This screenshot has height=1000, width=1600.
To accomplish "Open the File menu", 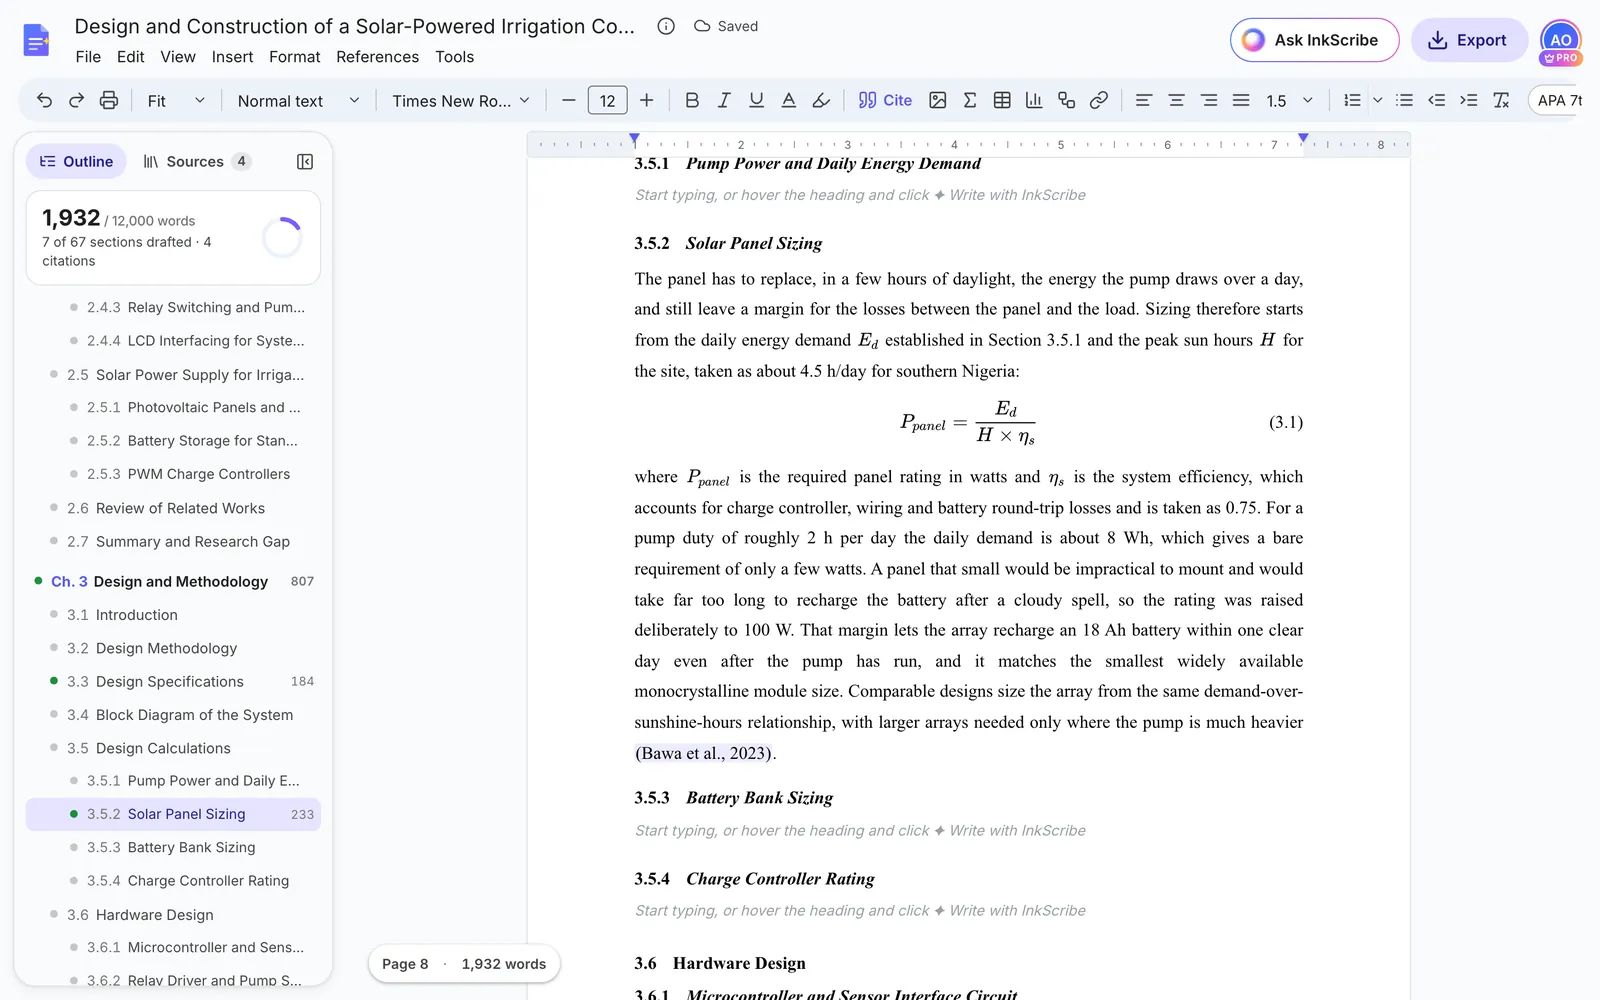I will tap(88, 57).
